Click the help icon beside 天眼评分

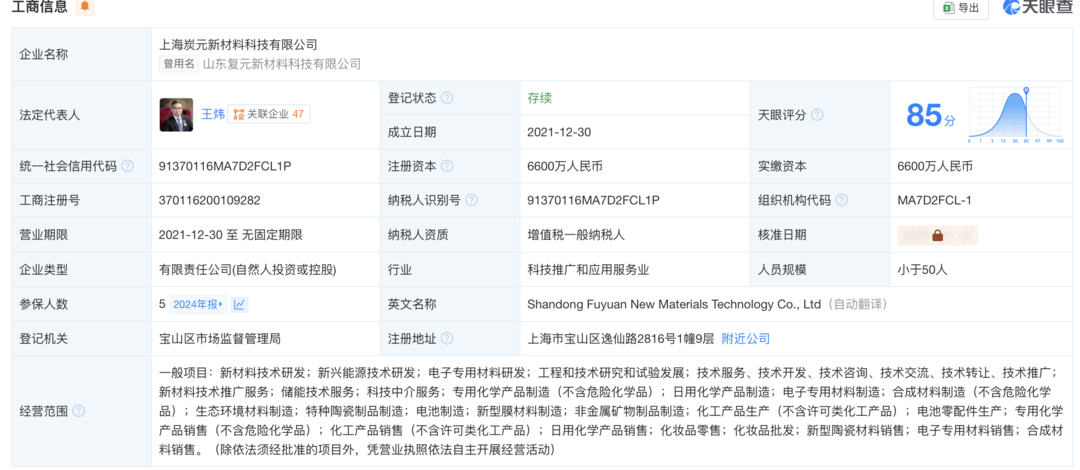tap(817, 115)
